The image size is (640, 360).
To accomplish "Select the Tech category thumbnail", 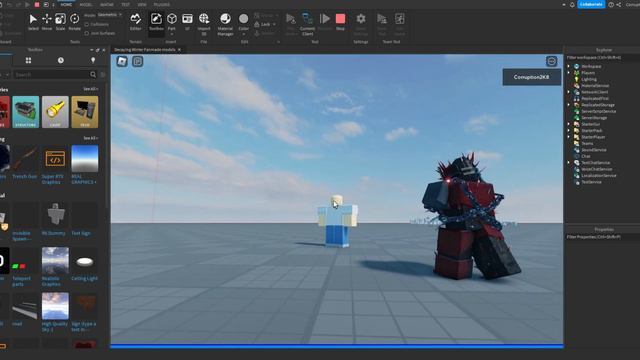I will coord(84,112).
